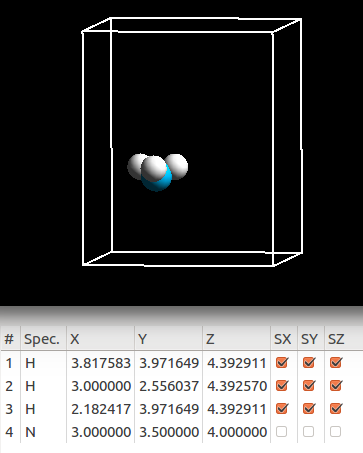Screen dimensions: 363x453
Task: Select row number 3 in atom table
Action: pos(9,409)
